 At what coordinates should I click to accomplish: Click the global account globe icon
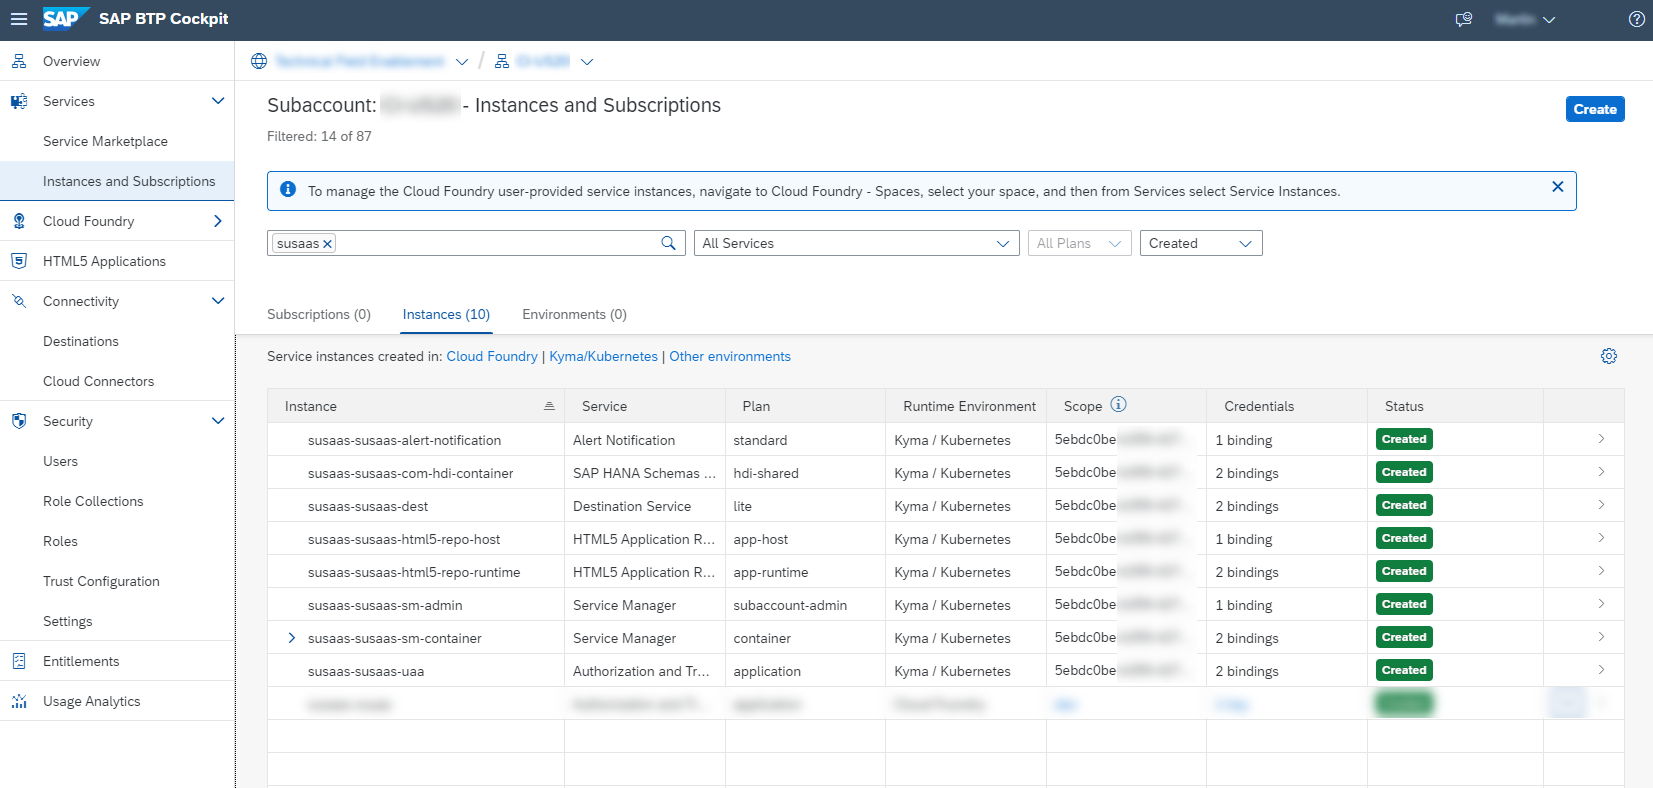click(259, 61)
